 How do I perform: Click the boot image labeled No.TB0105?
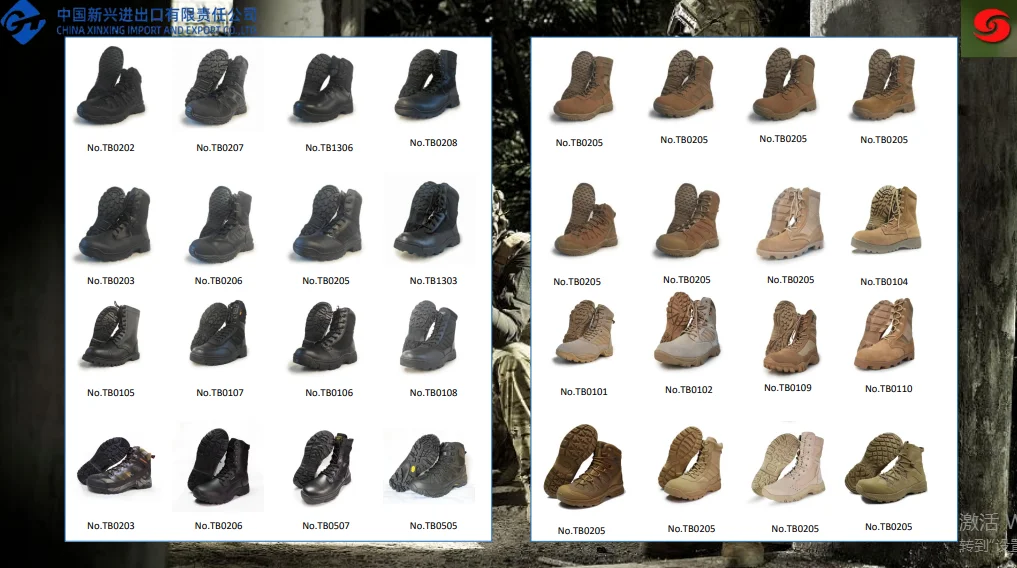(110, 335)
